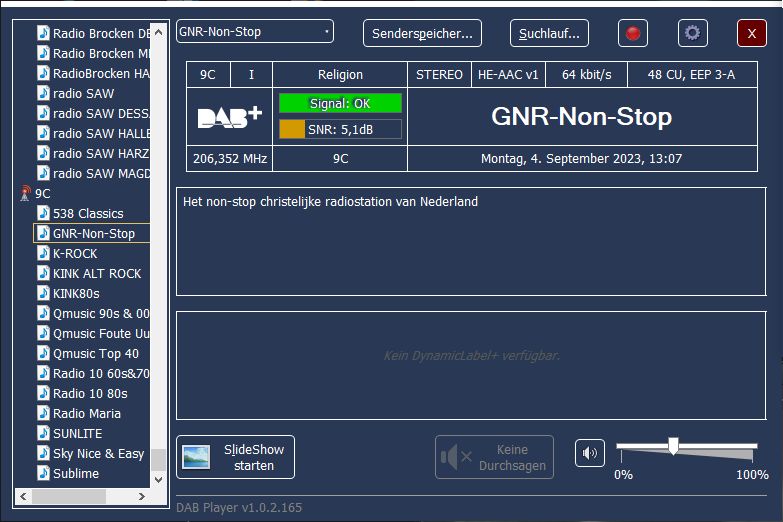This screenshot has height=522, width=783.
Task: Select radio SAW HARZ station
Action: point(101,153)
